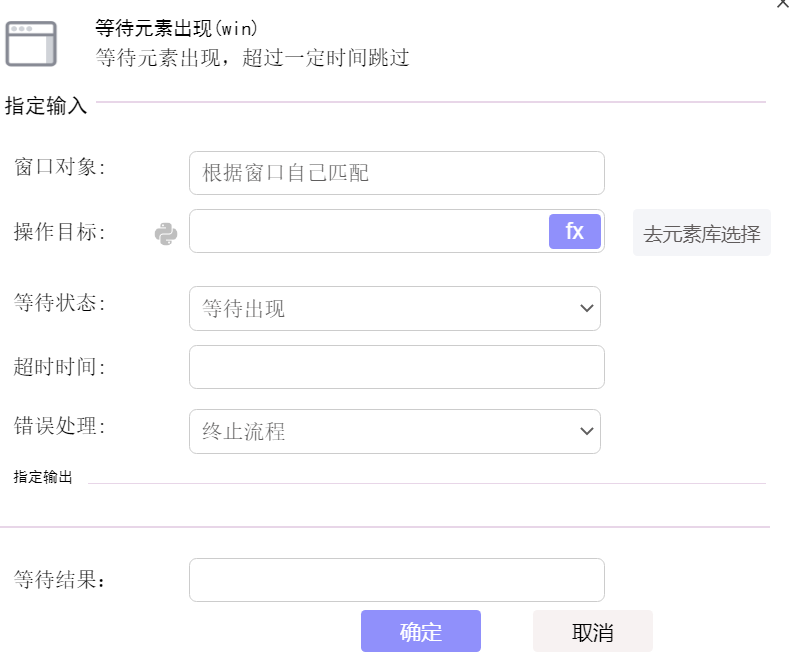Screen dimensions: 799x670
Task: Click the chevron arrow in 等待出现 box
Action: pos(587,308)
